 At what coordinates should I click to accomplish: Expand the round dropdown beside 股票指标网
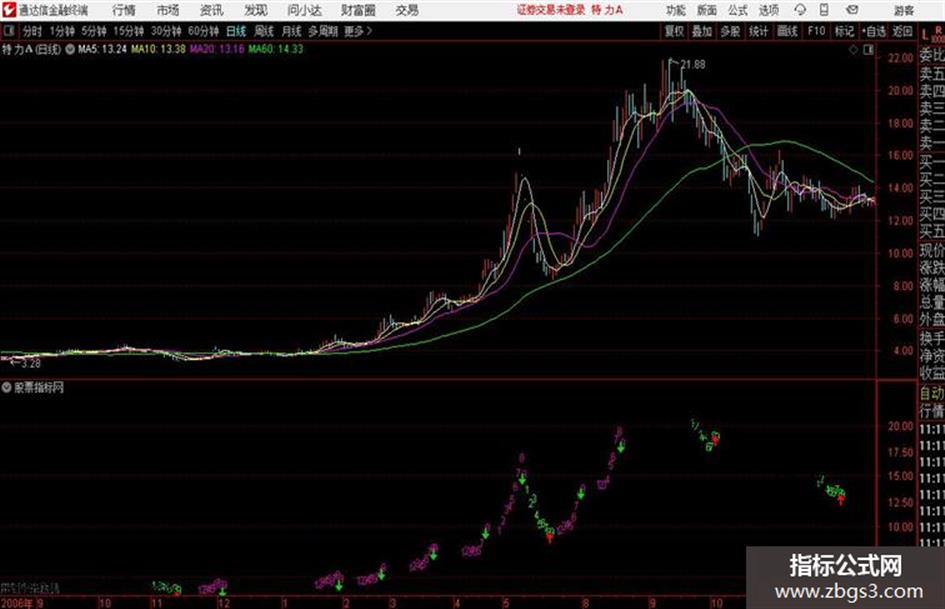click(7, 387)
